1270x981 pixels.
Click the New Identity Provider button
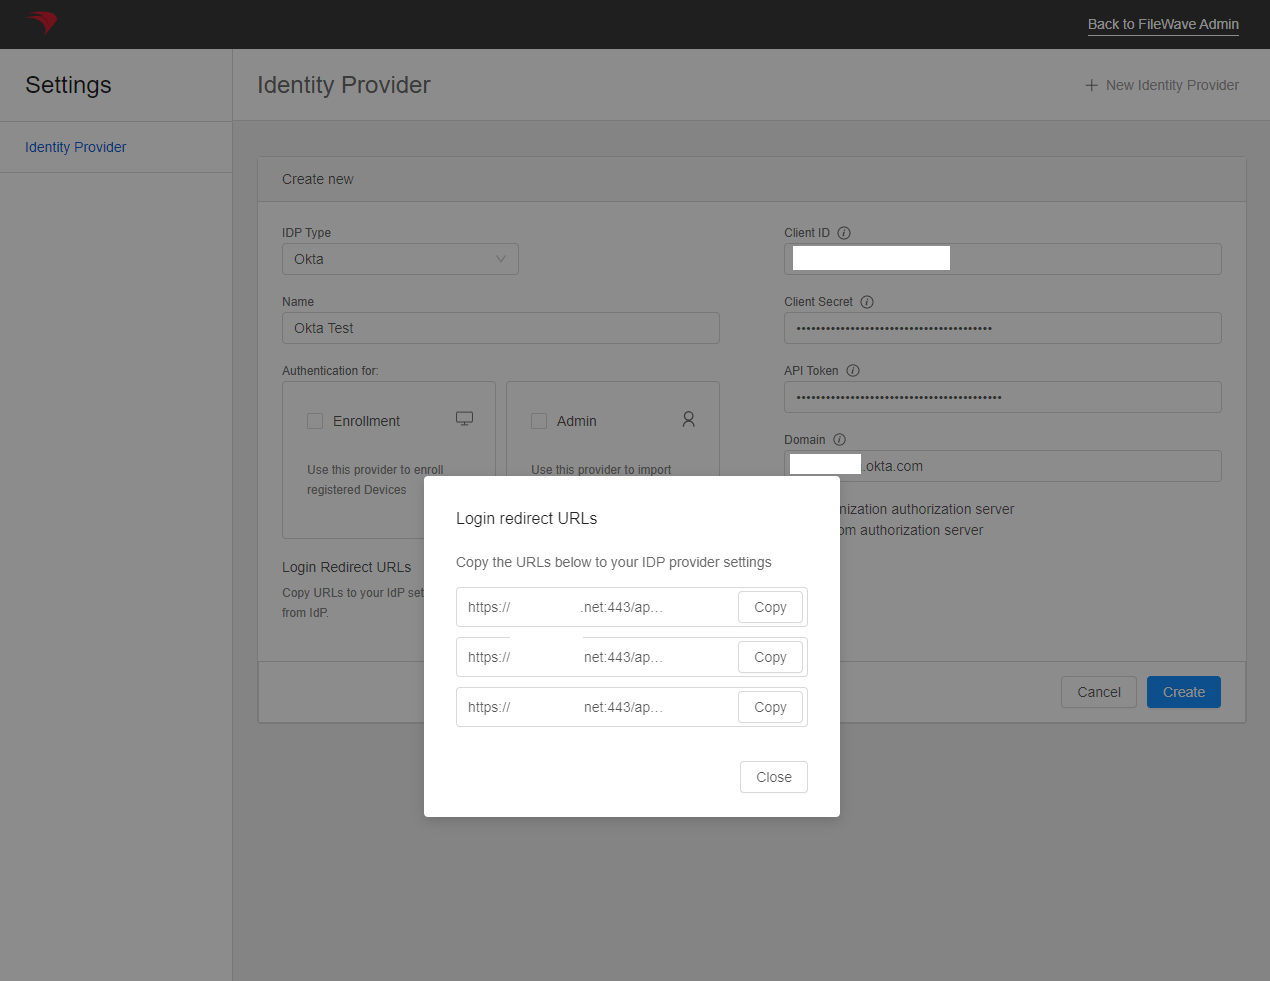(x=1162, y=86)
